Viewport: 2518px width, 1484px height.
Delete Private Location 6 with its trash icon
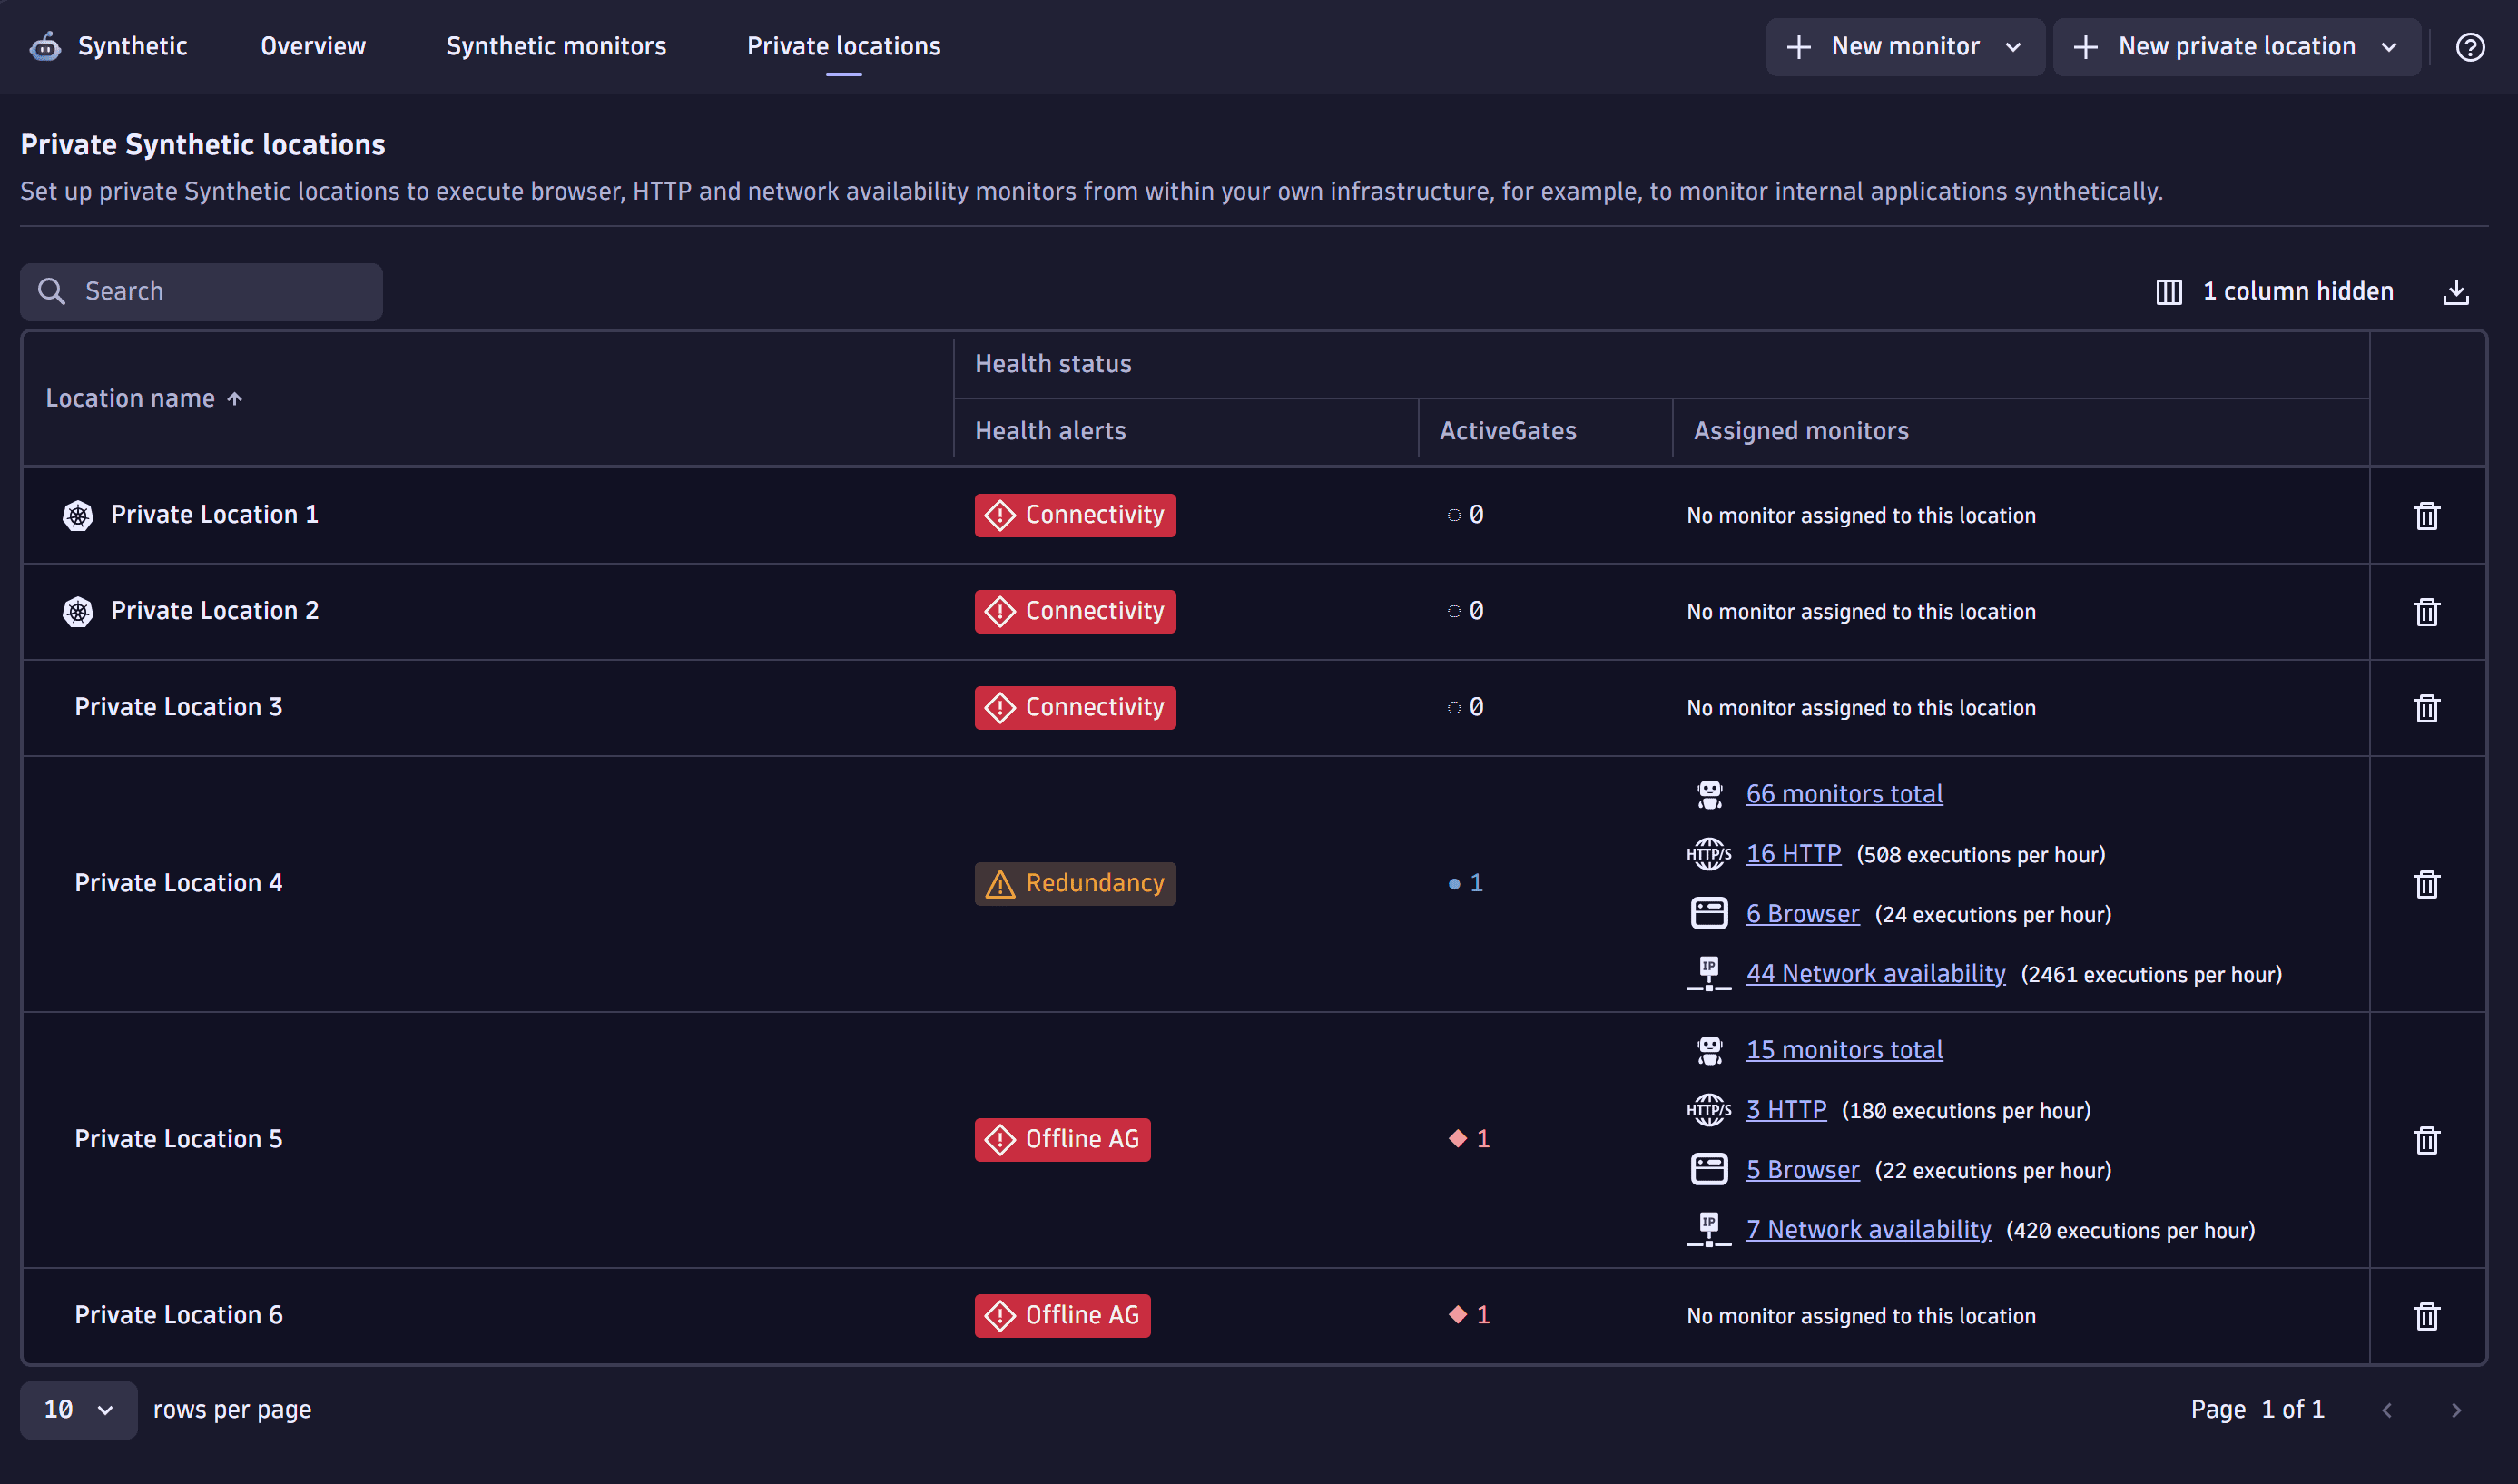[x=2427, y=1315]
